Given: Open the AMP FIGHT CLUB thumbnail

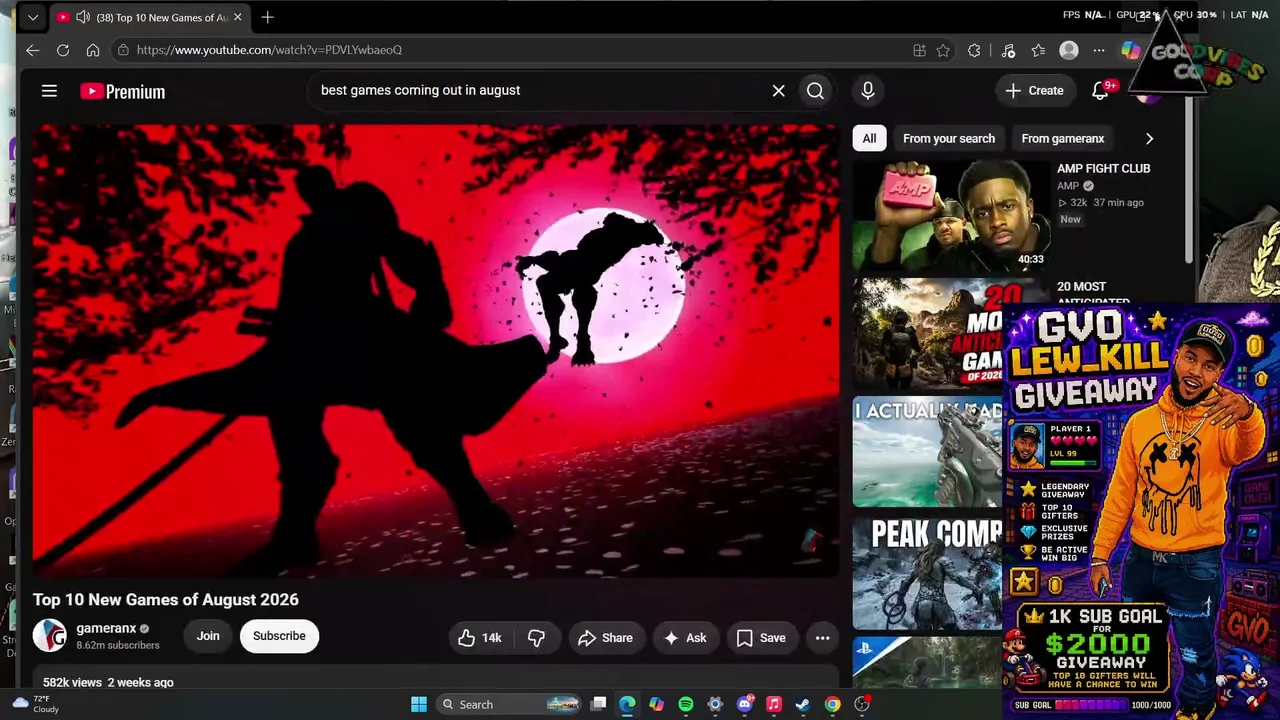Looking at the screenshot, I should click(x=951, y=216).
